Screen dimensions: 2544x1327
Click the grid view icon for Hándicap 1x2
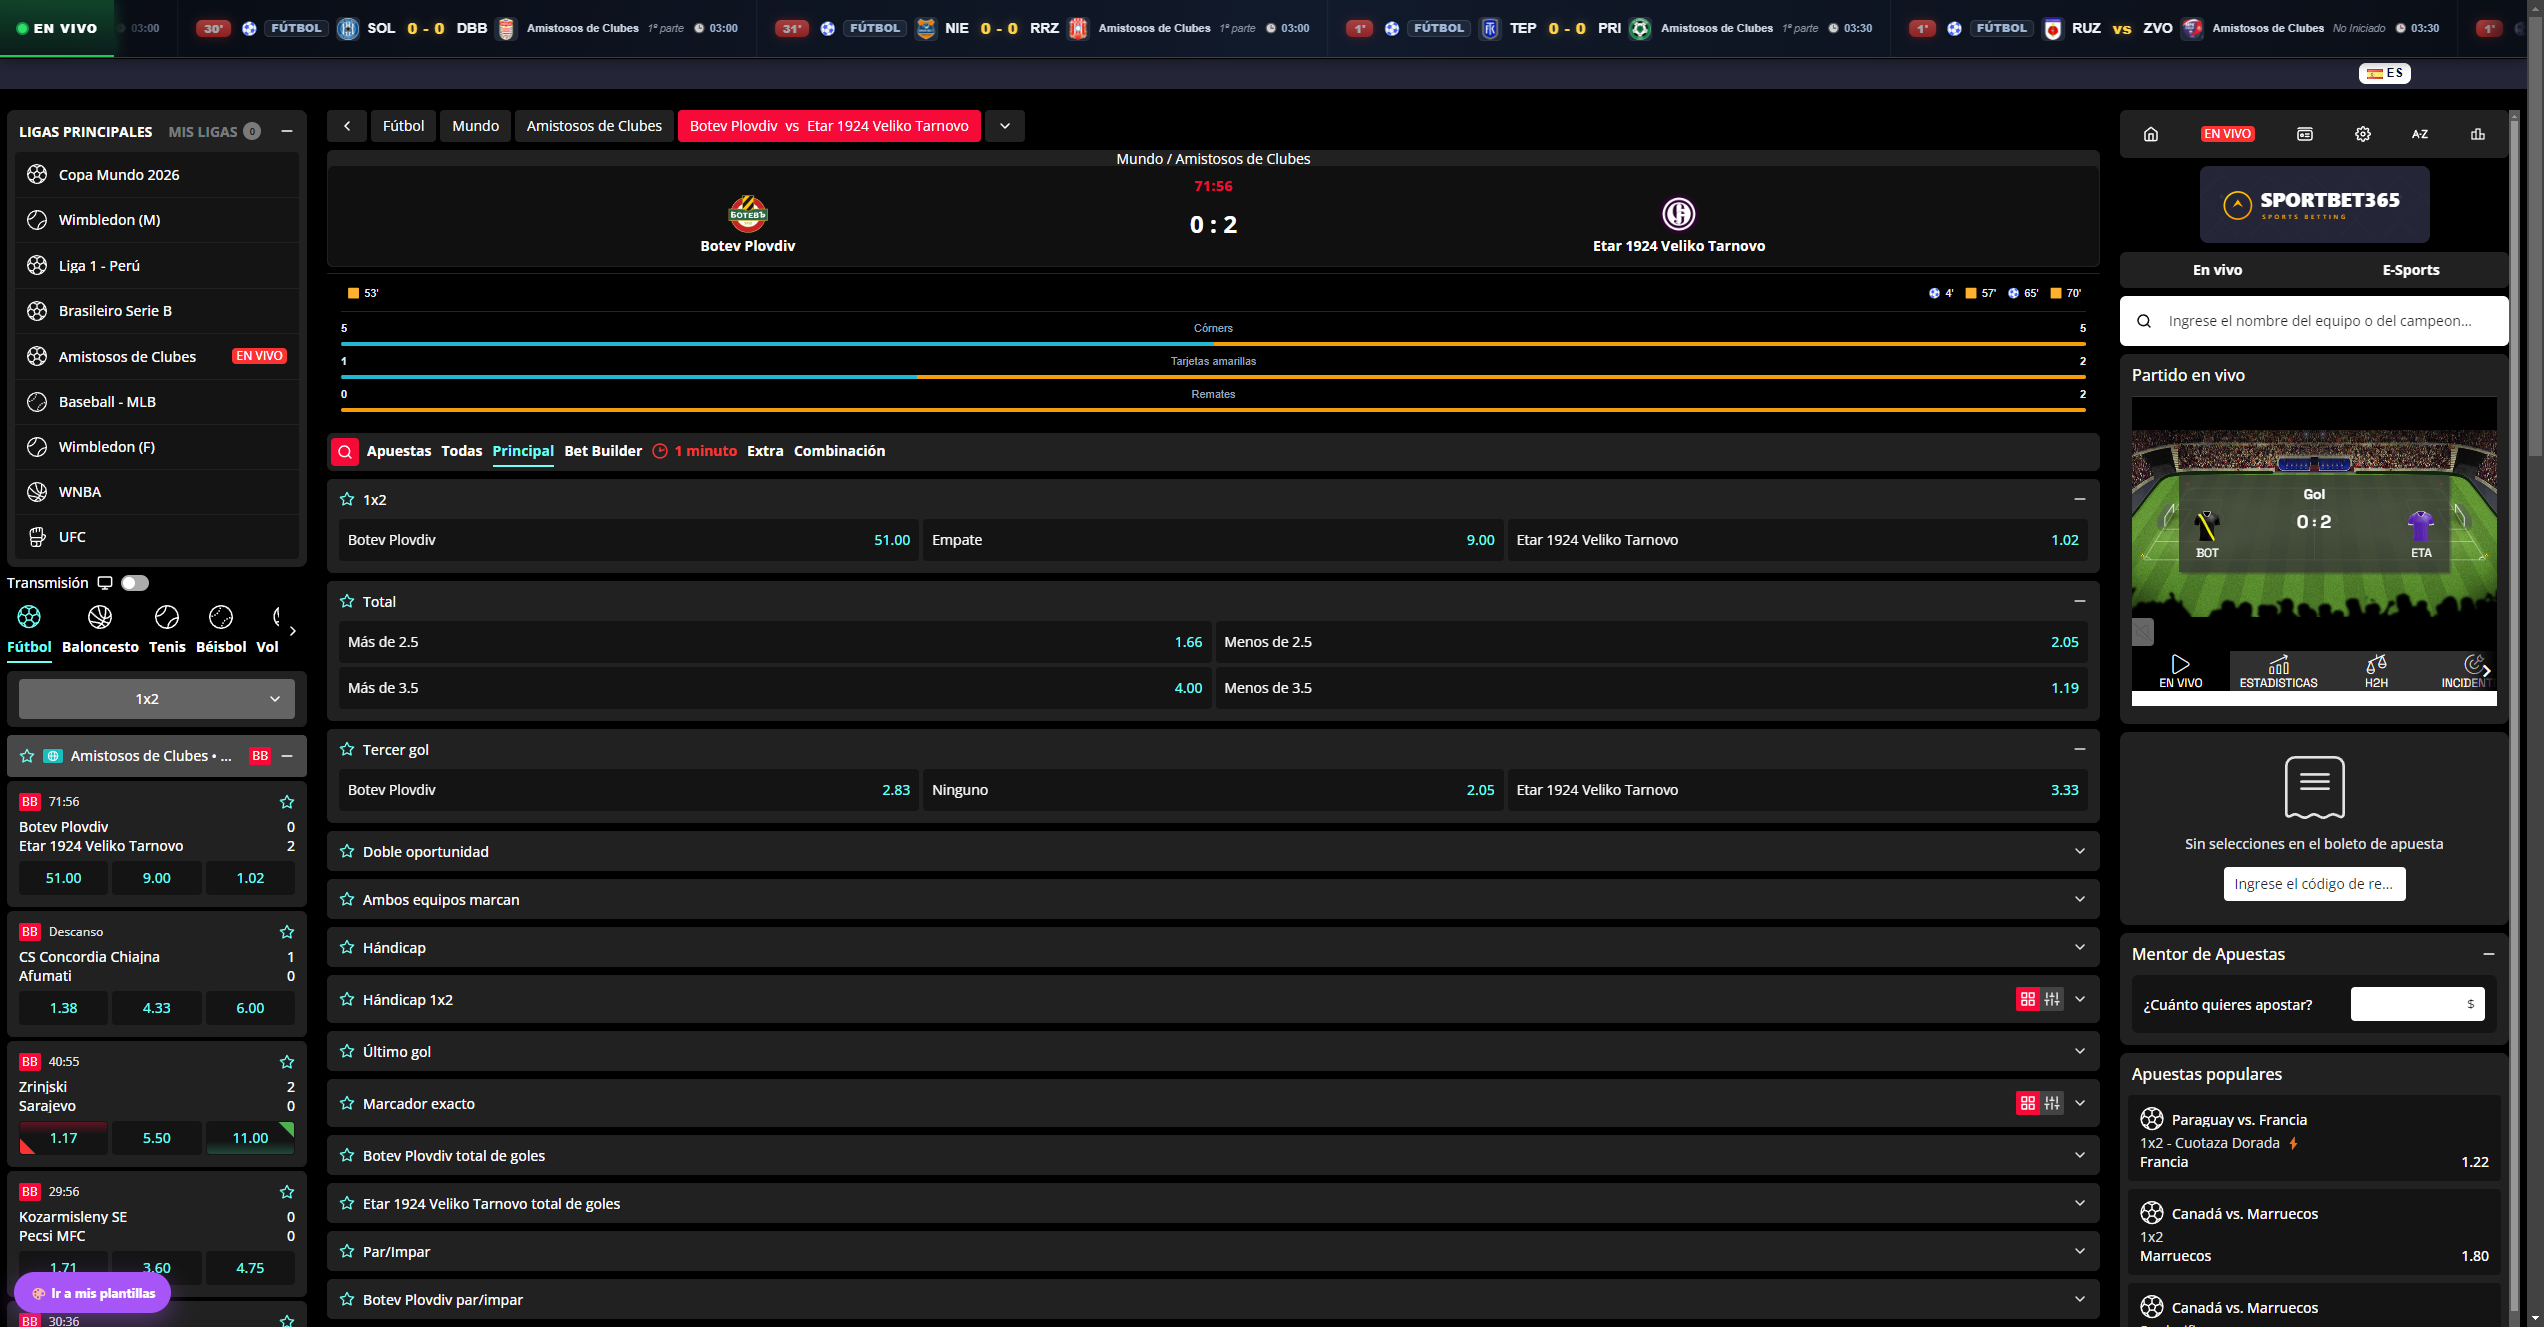(2027, 999)
